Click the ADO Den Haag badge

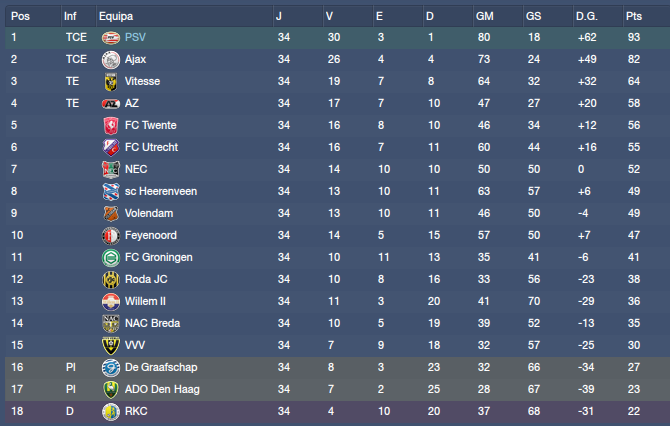pyautogui.click(x=110, y=389)
